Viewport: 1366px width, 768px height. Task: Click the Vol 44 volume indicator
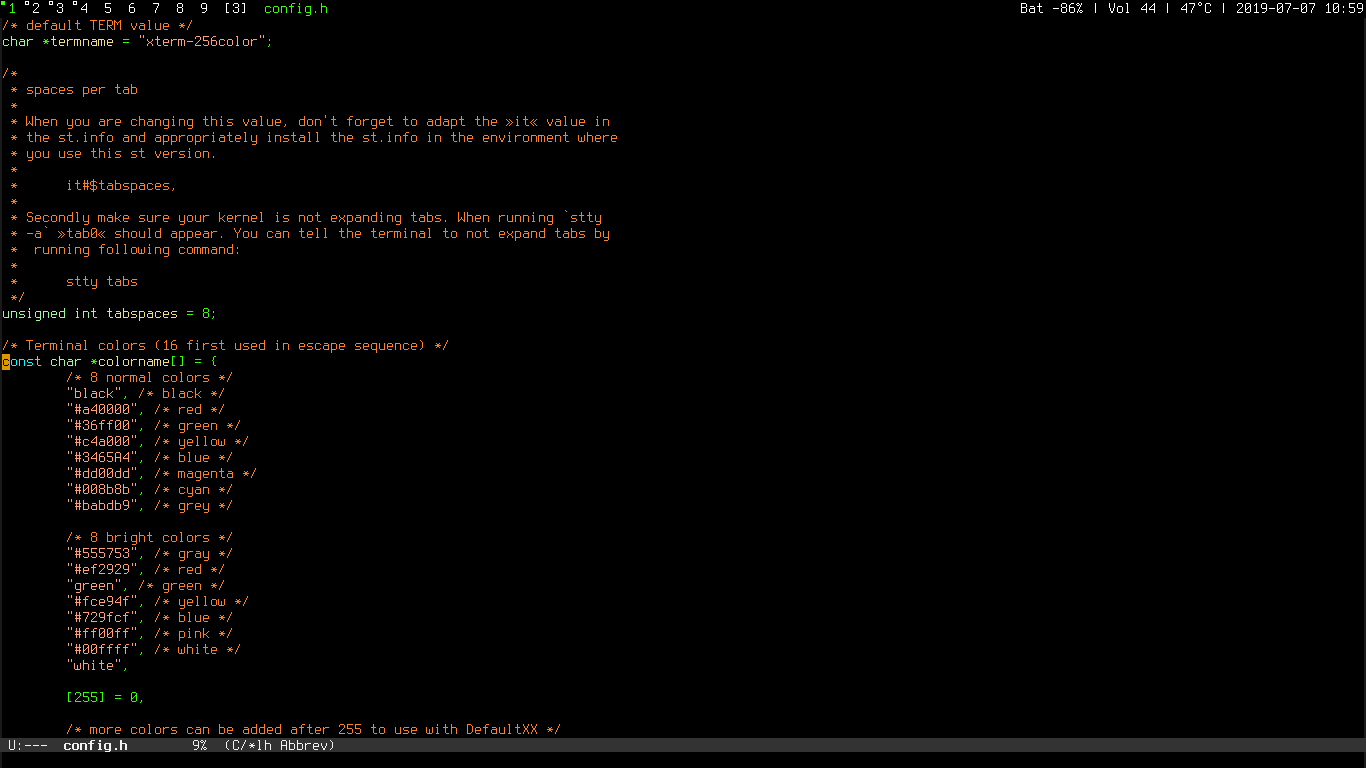pos(1131,9)
